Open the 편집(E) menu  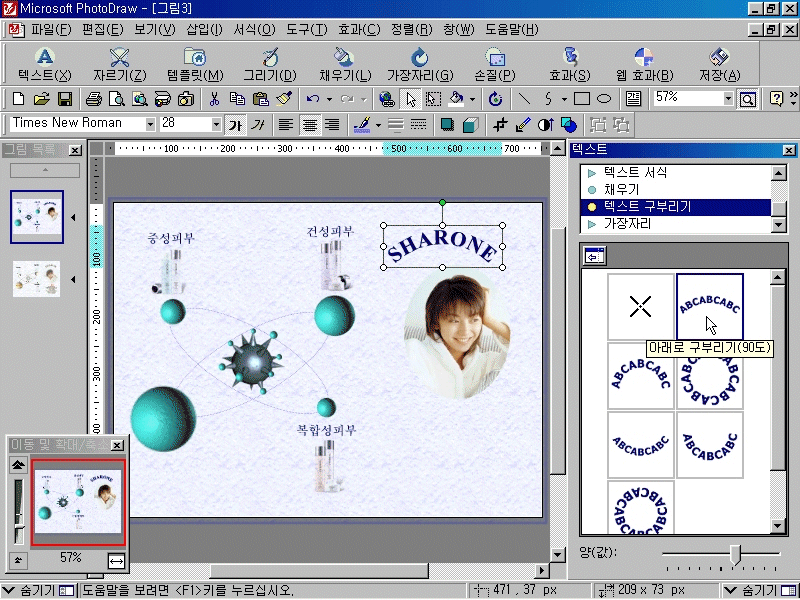(x=103, y=30)
